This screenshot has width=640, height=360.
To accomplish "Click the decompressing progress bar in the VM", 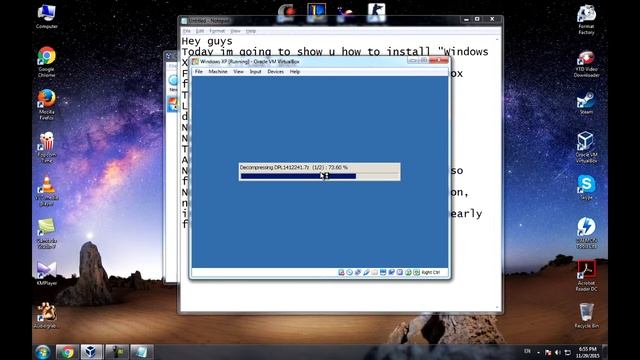I will point(320,176).
